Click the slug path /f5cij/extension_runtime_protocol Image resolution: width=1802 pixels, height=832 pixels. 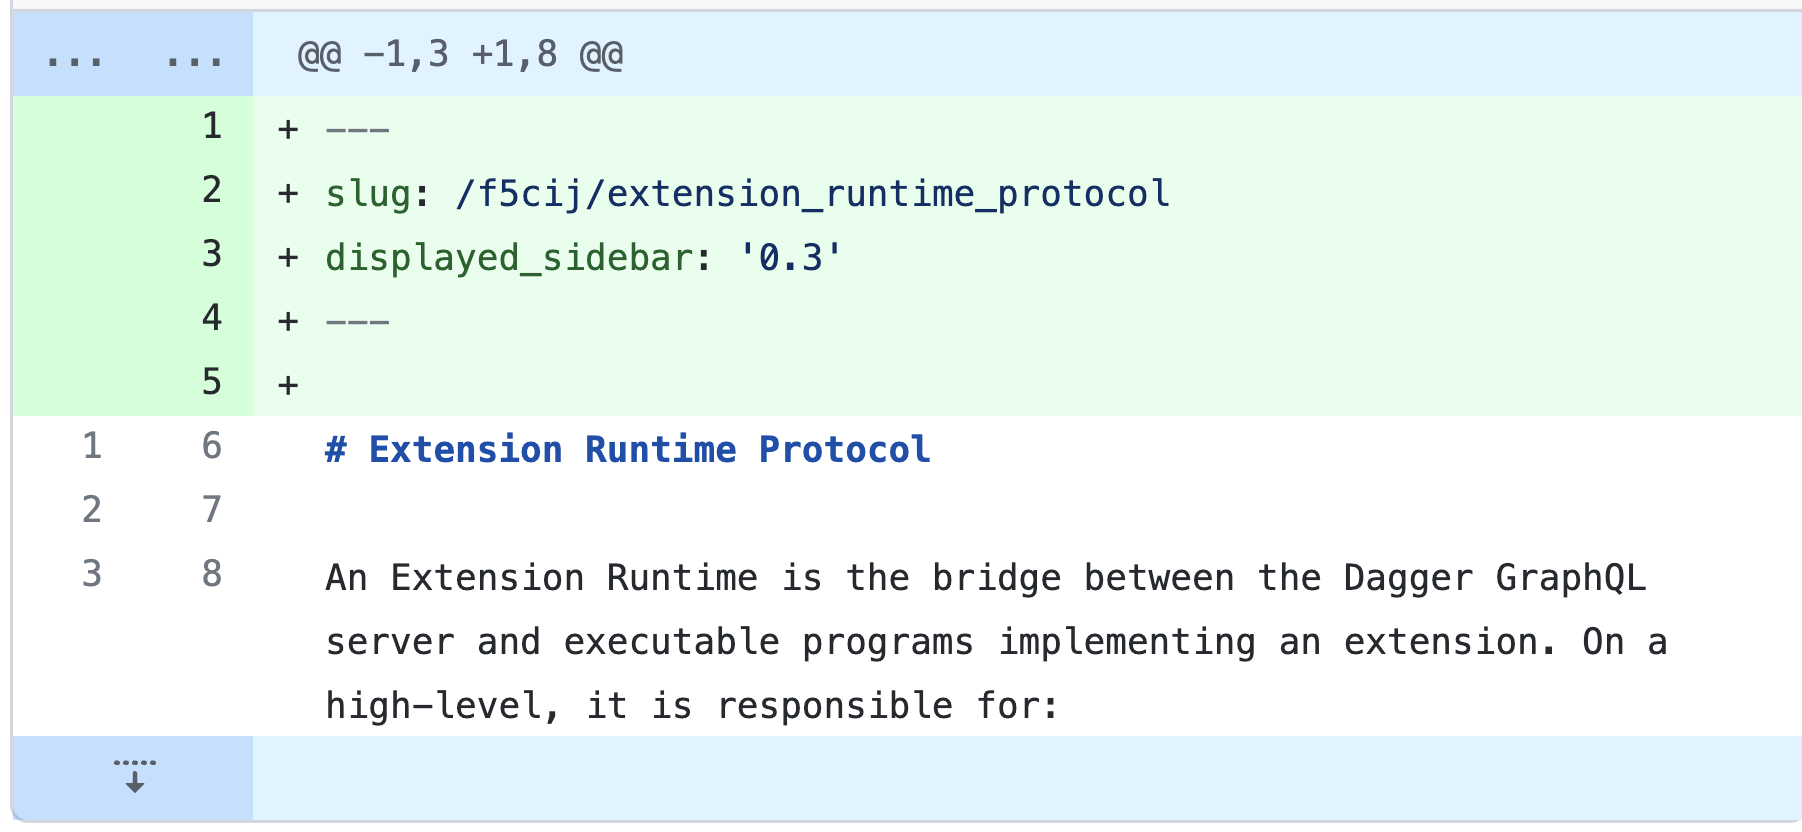[x=812, y=193]
